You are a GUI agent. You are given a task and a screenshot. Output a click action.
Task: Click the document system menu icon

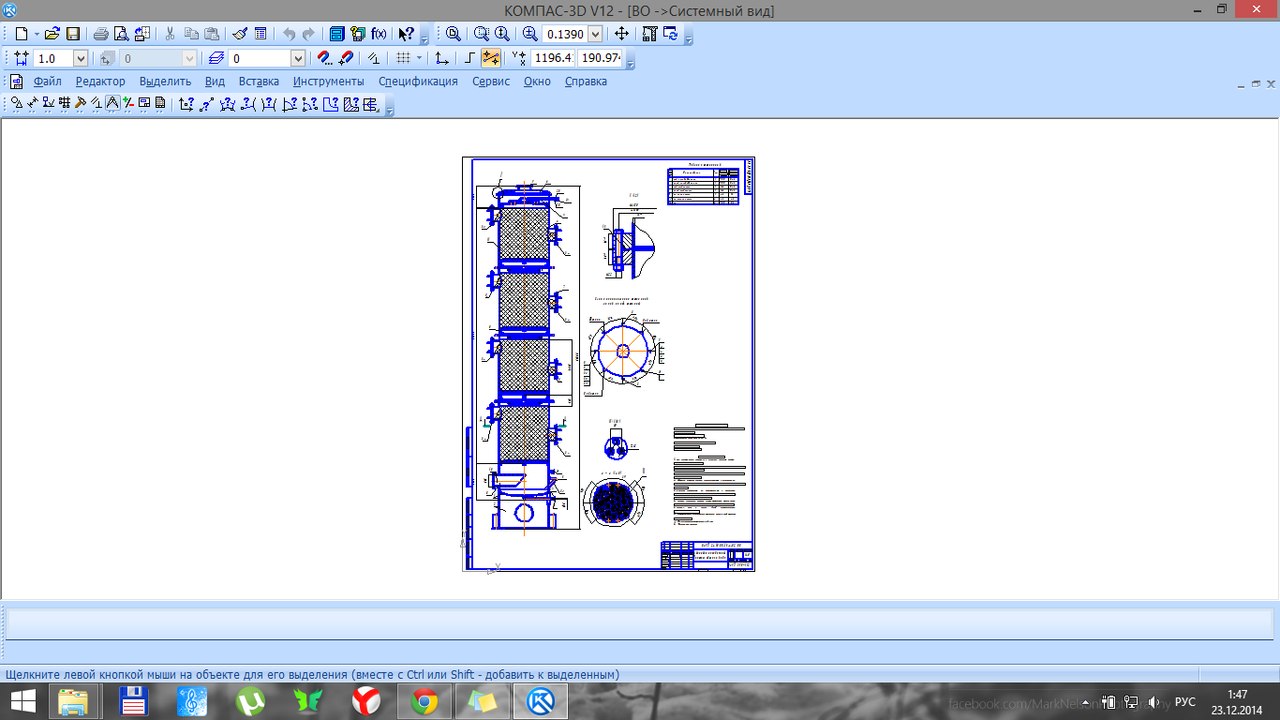(x=16, y=81)
